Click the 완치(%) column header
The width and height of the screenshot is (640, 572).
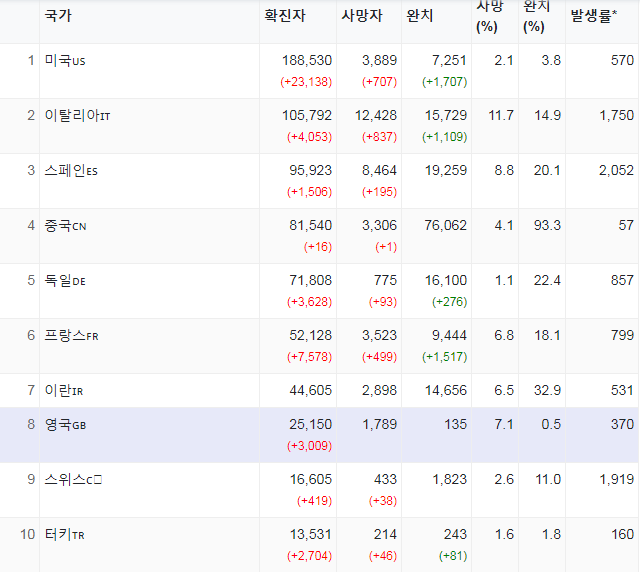tap(536, 17)
